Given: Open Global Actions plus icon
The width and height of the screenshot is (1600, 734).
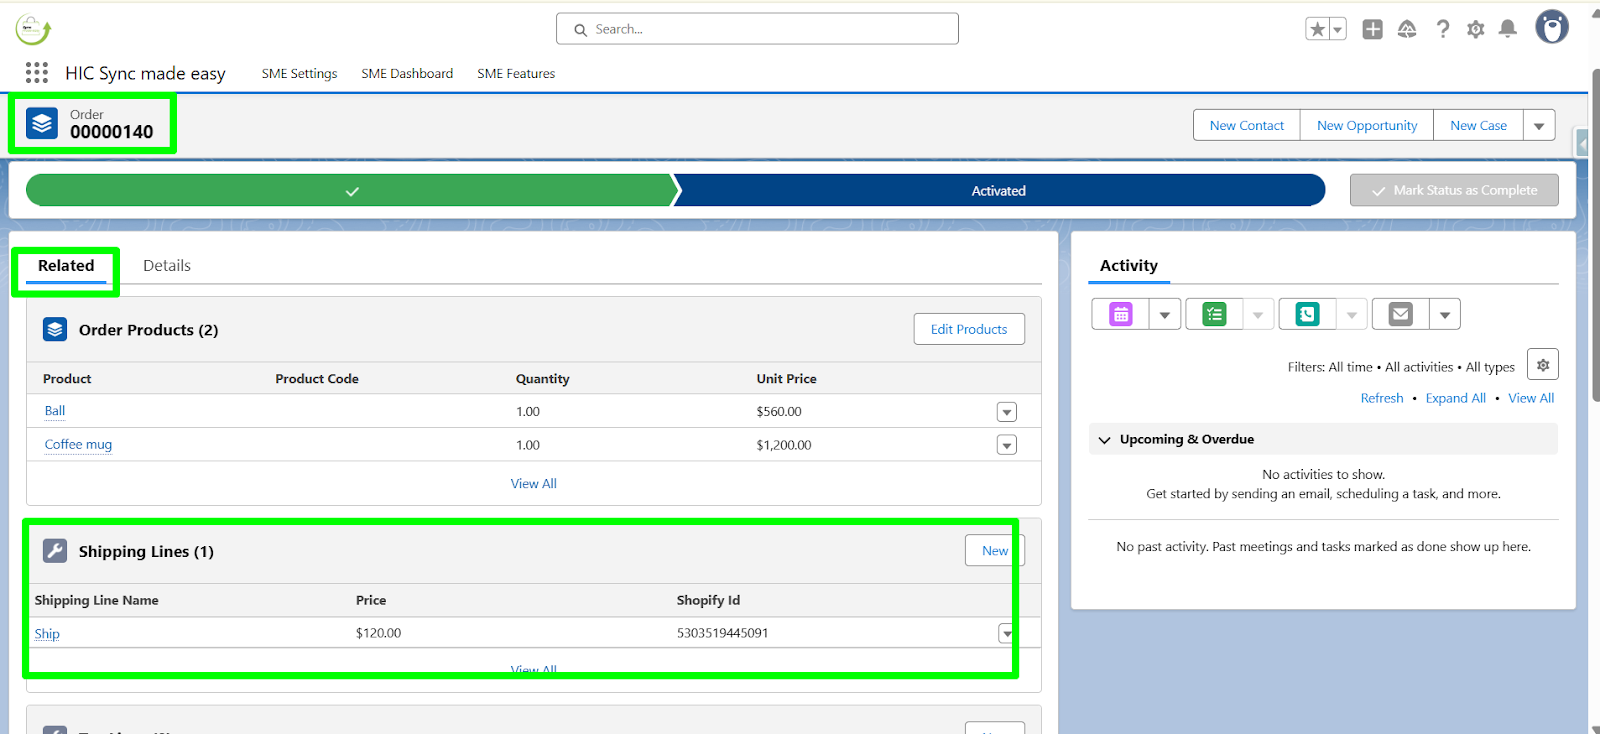Looking at the screenshot, I should pyautogui.click(x=1373, y=29).
